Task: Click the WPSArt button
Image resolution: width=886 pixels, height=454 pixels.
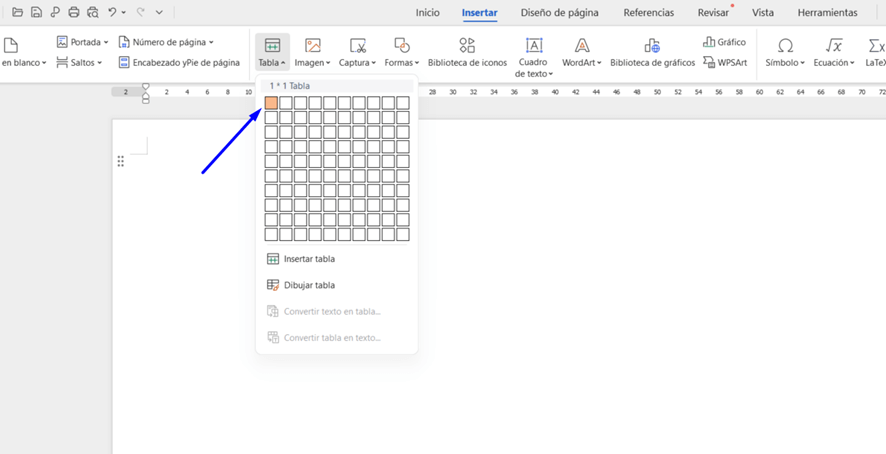Action: click(x=725, y=62)
